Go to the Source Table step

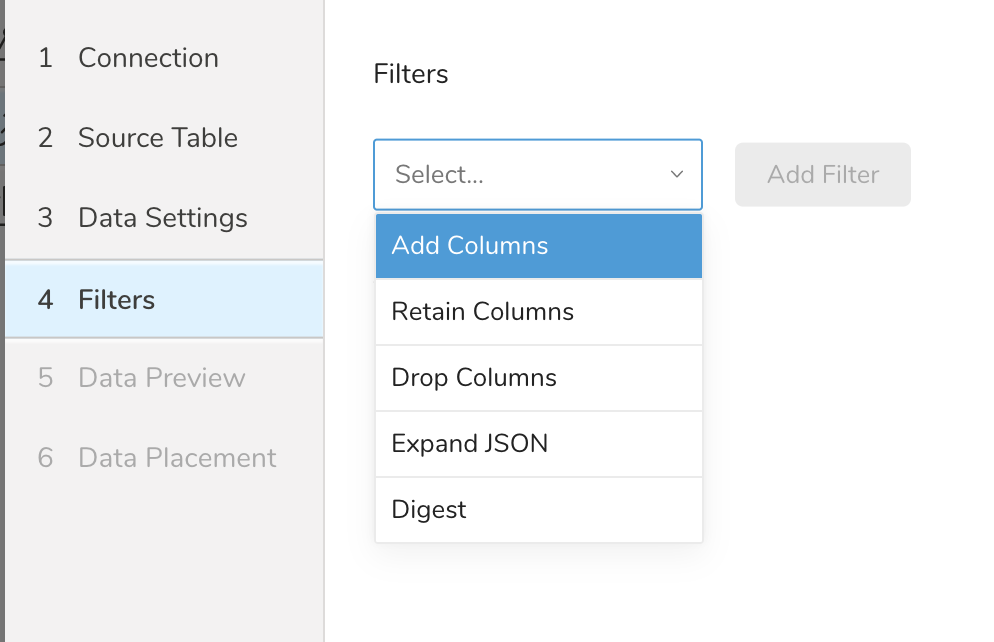157,138
